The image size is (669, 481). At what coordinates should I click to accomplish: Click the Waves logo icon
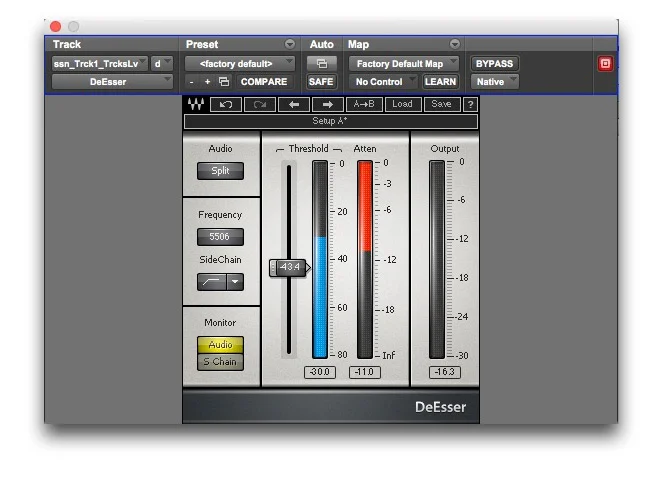pos(196,104)
